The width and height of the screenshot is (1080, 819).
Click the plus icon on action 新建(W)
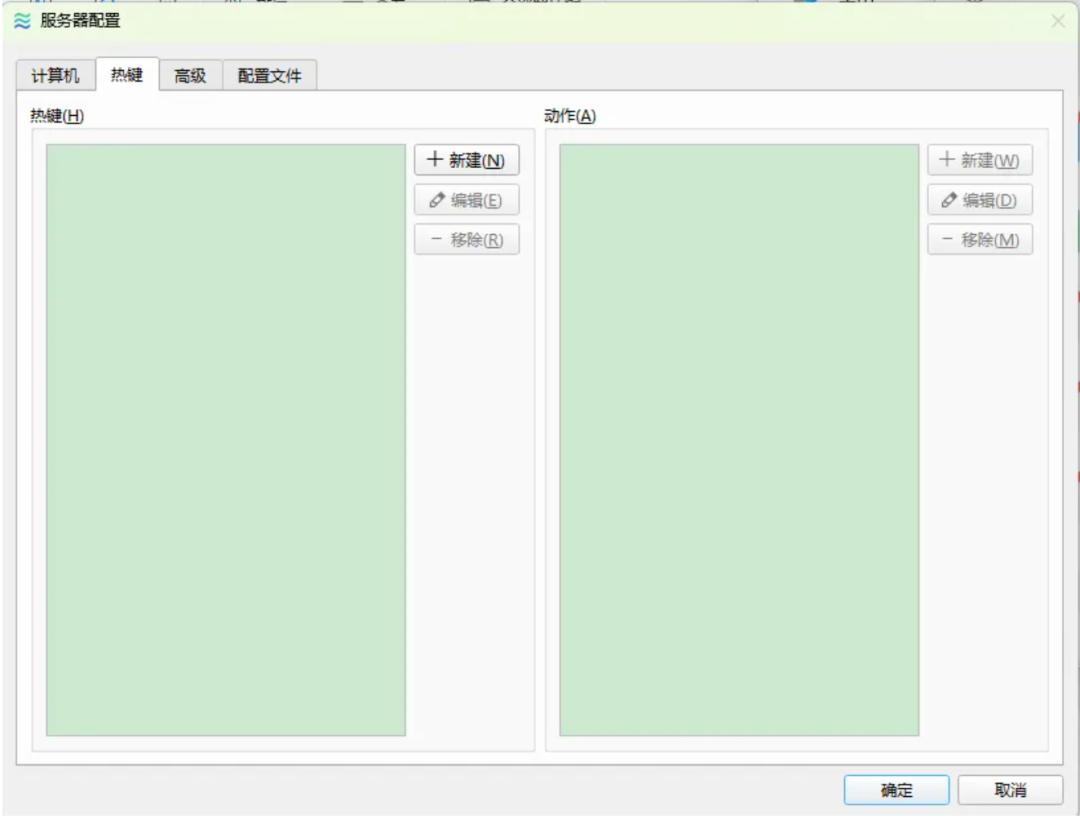click(x=948, y=160)
